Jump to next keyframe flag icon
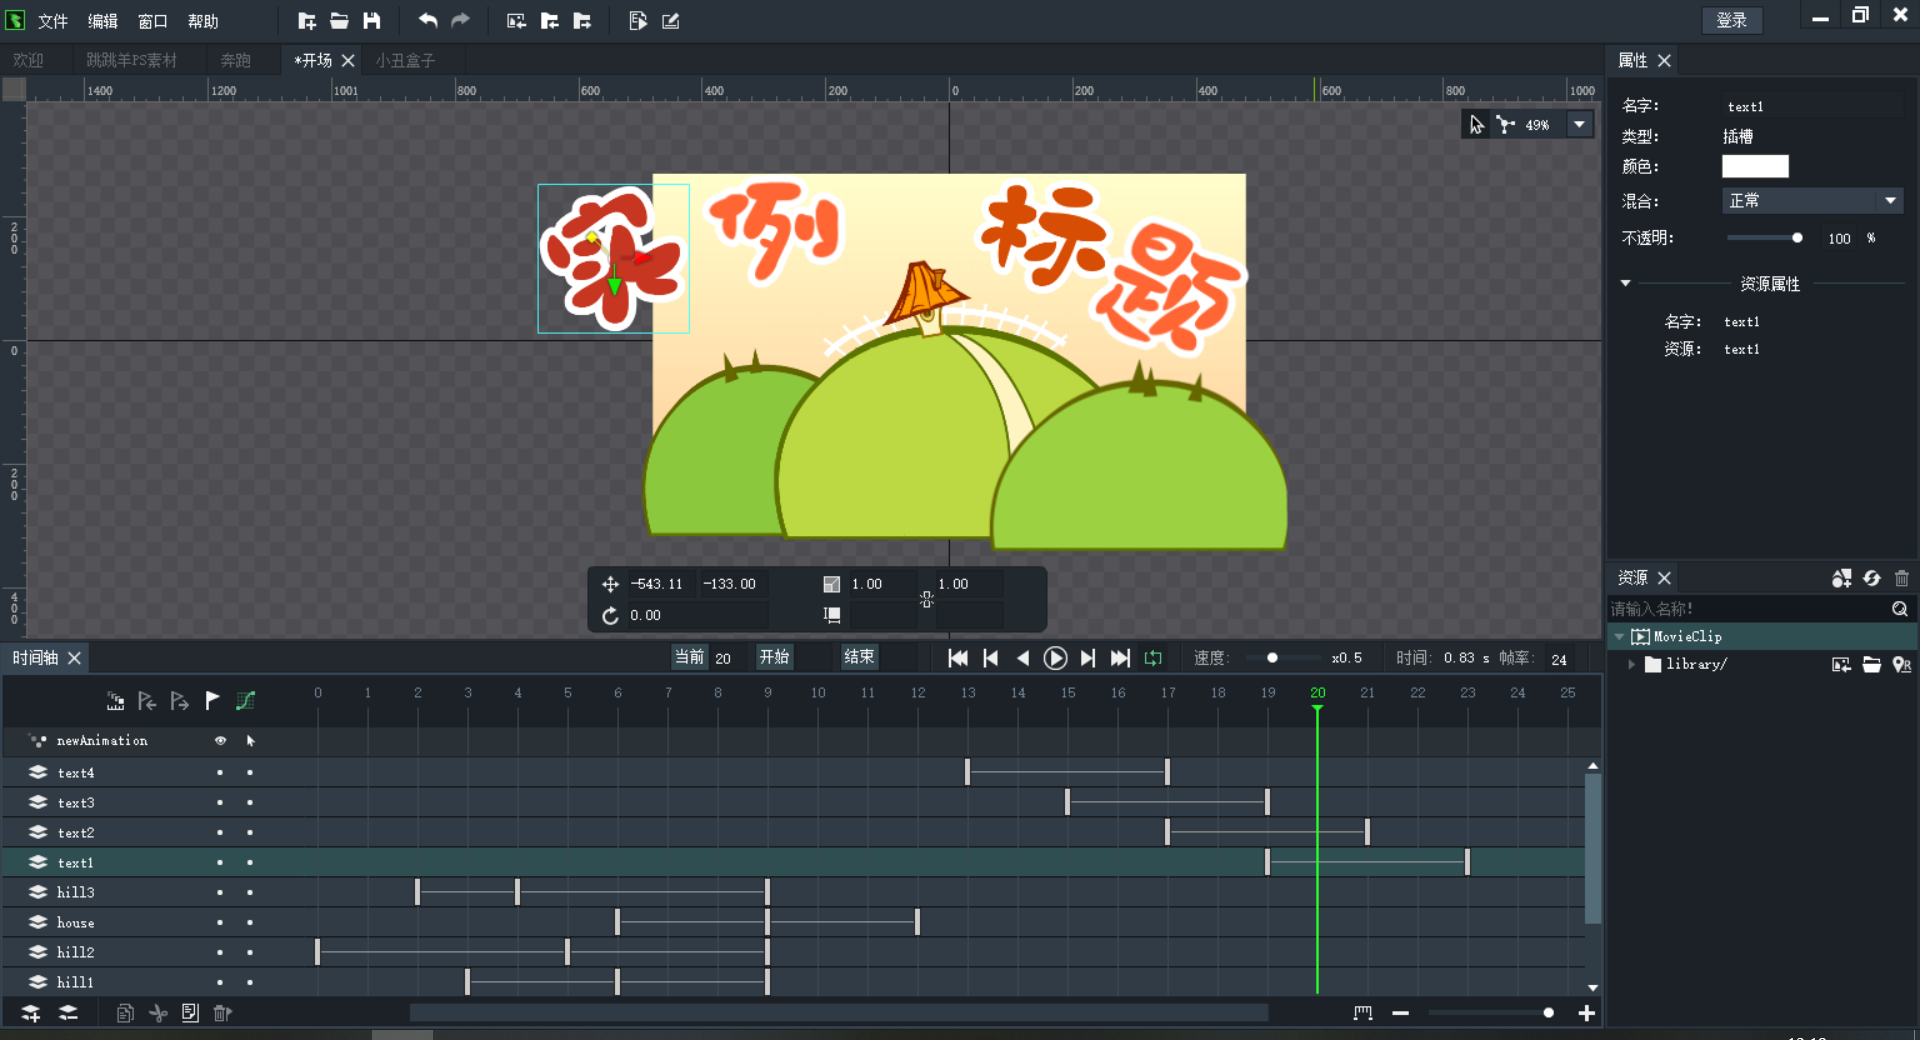 [x=180, y=701]
